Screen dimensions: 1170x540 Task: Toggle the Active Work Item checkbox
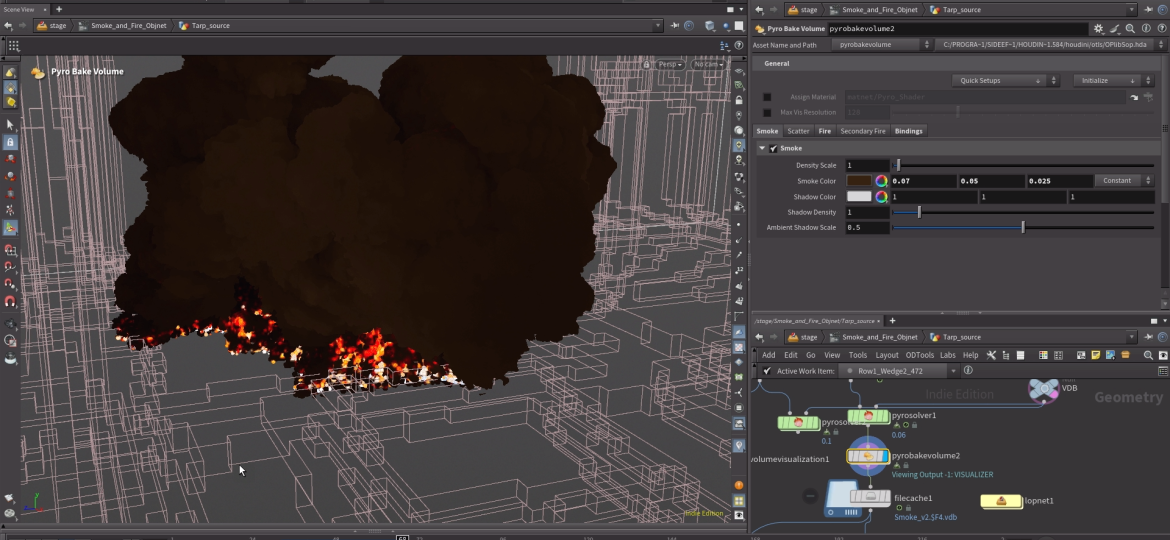767,371
